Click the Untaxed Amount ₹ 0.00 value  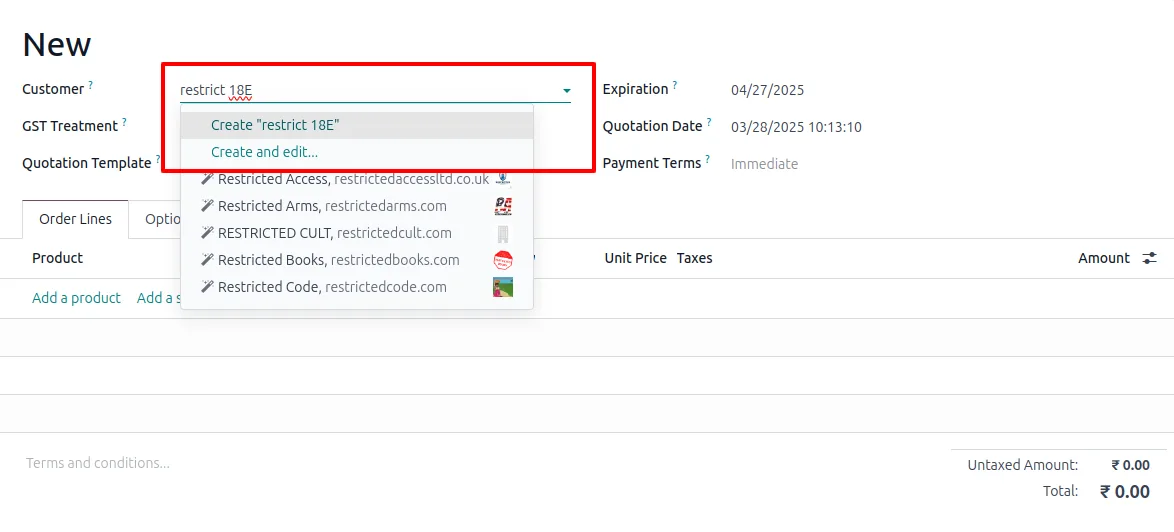1131,465
